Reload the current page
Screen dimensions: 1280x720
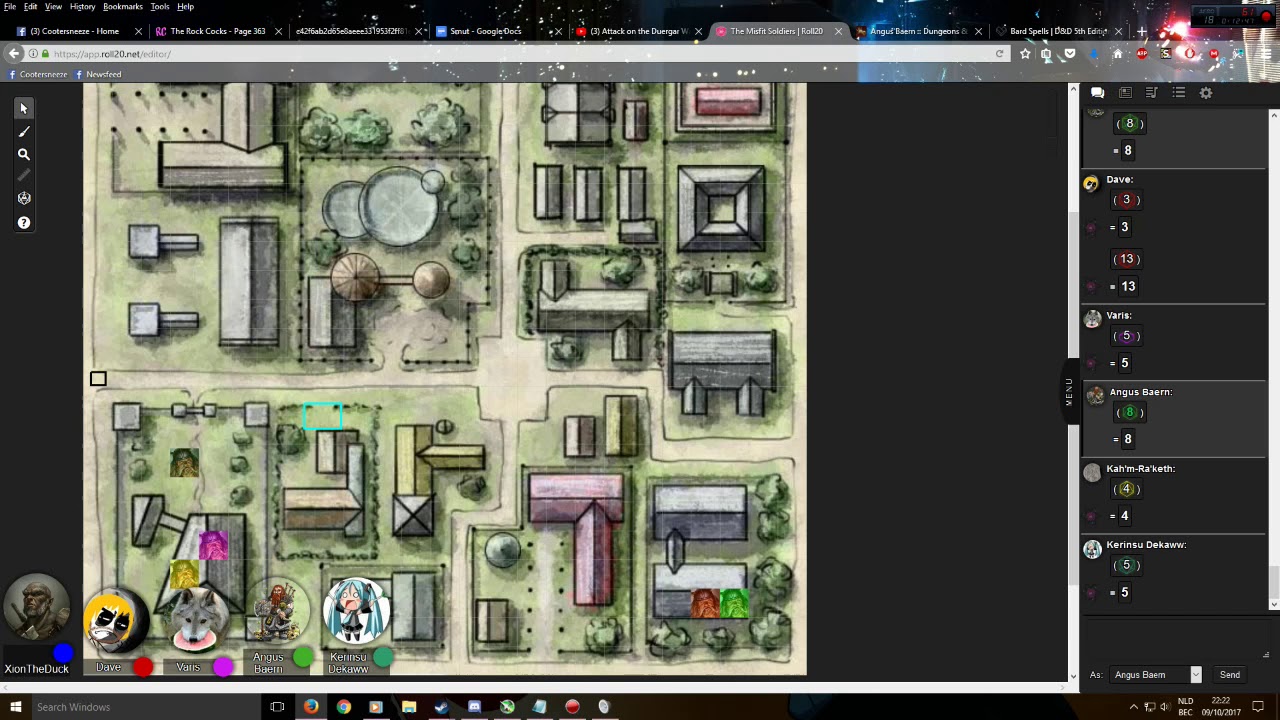[x=999, y=54]
